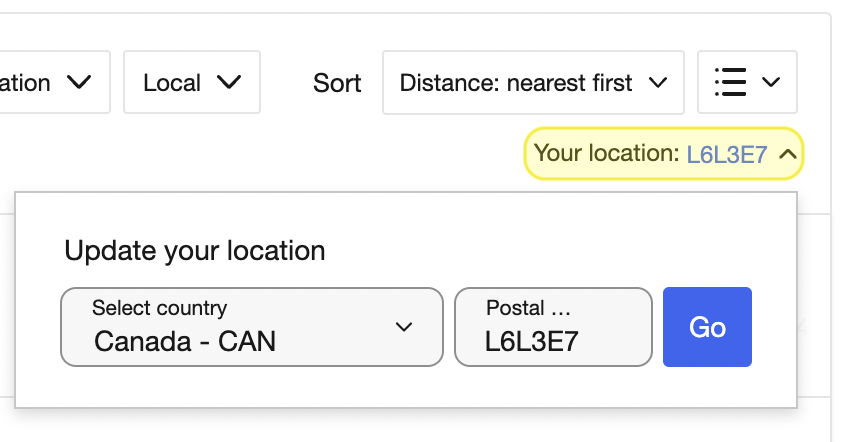Click the "Select country" field label

tap(160, 308)
